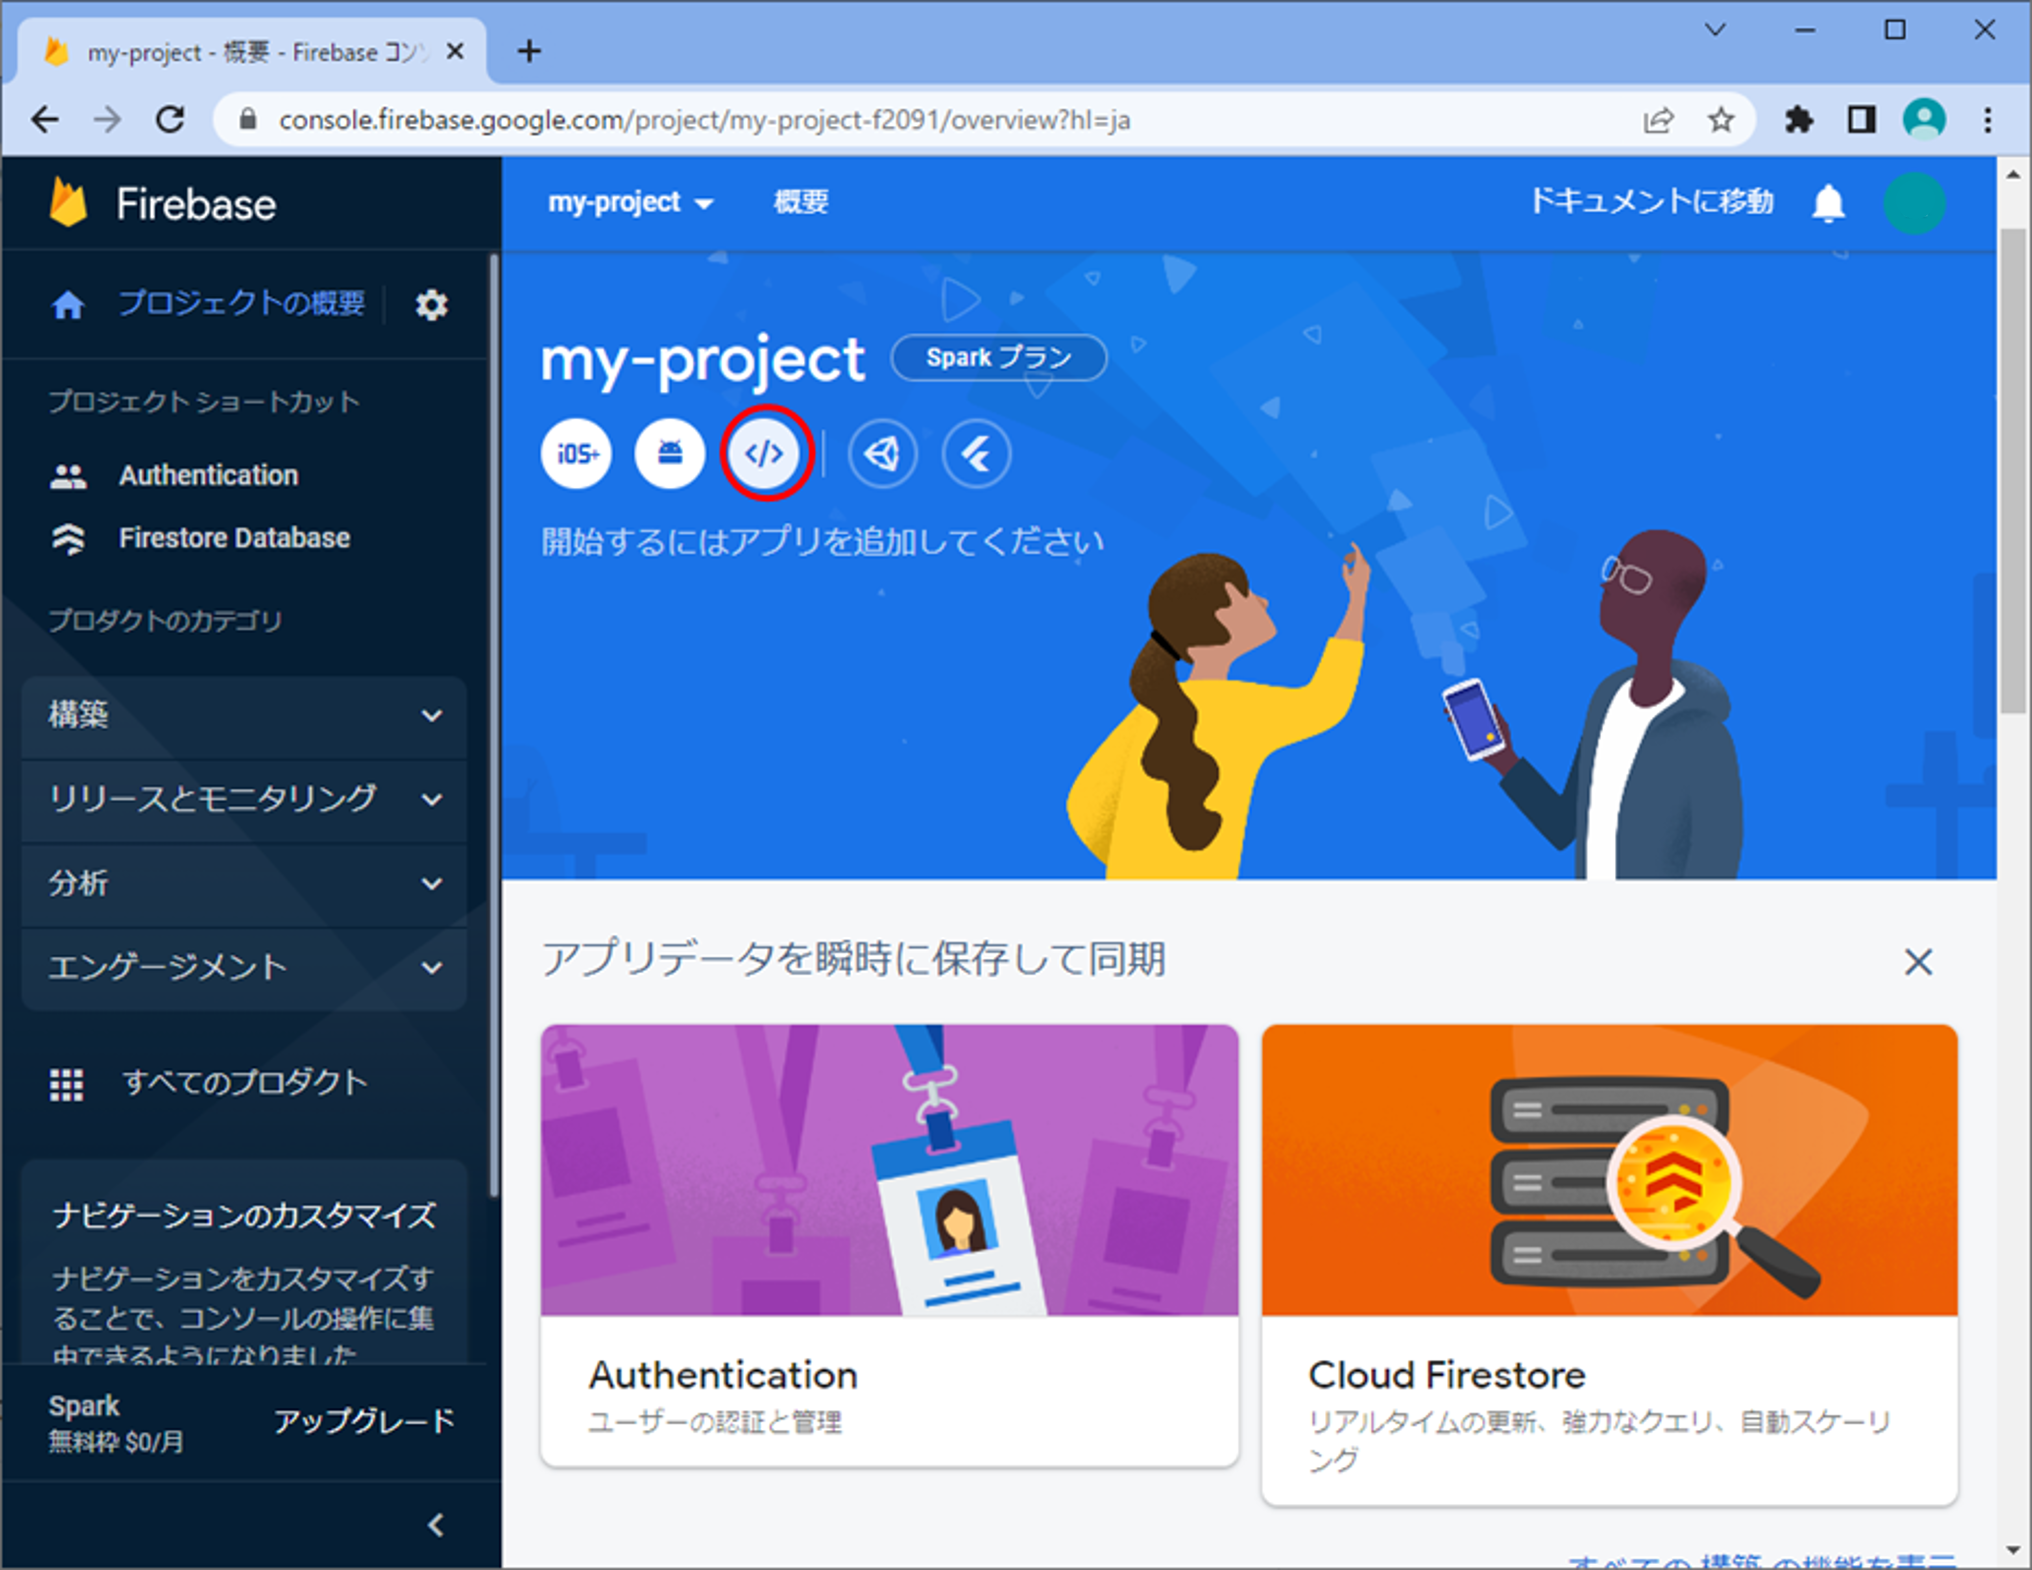Expand the 分析 category
Image resolution: width=2032 pixels, height=1570 pixels.
point(244,884)
